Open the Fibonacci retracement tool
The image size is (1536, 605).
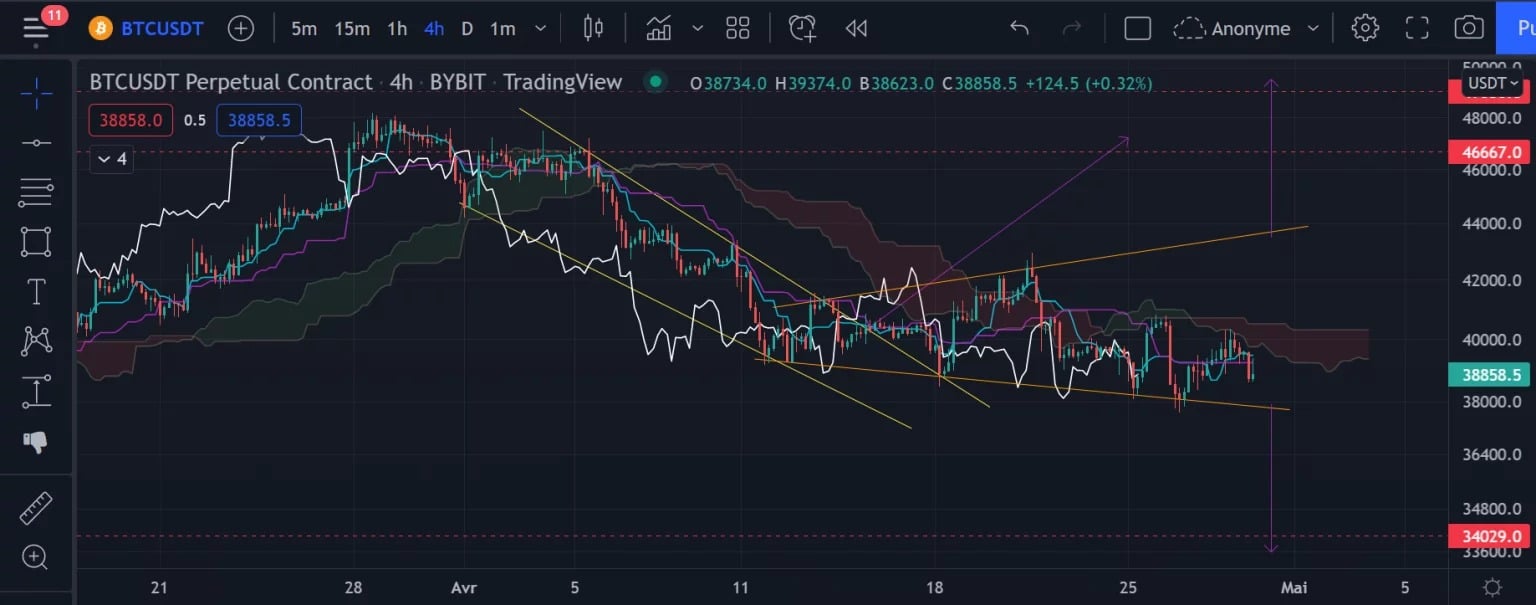36,192
